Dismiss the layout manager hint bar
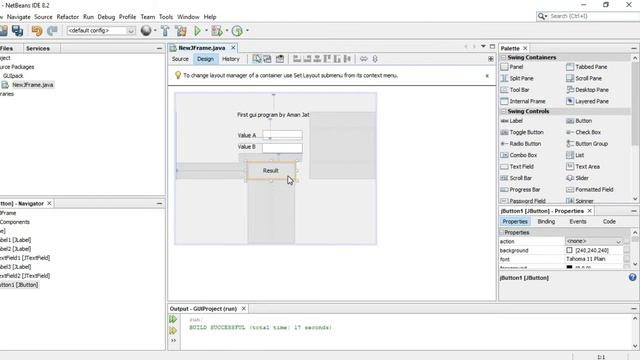The image size is (640, 360). (x=487, y=76)
